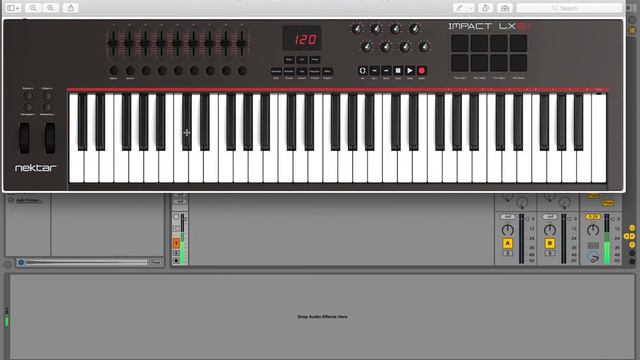Toggle the browser preview headphone button in Ableton
This screenshot has height=360, width=640.
tap(21, 262)
